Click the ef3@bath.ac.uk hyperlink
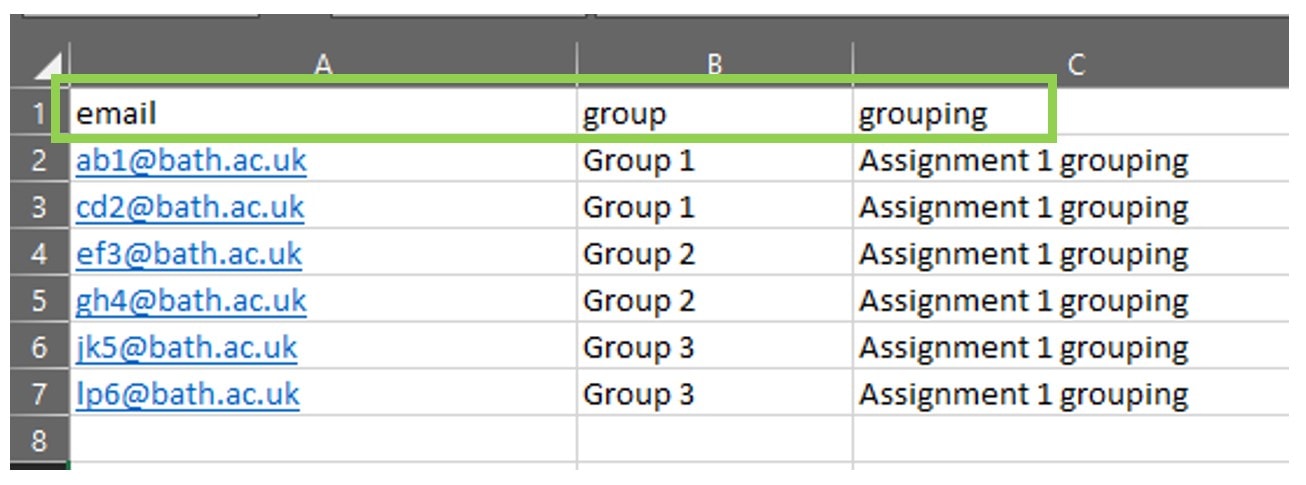 pos(189,254)
